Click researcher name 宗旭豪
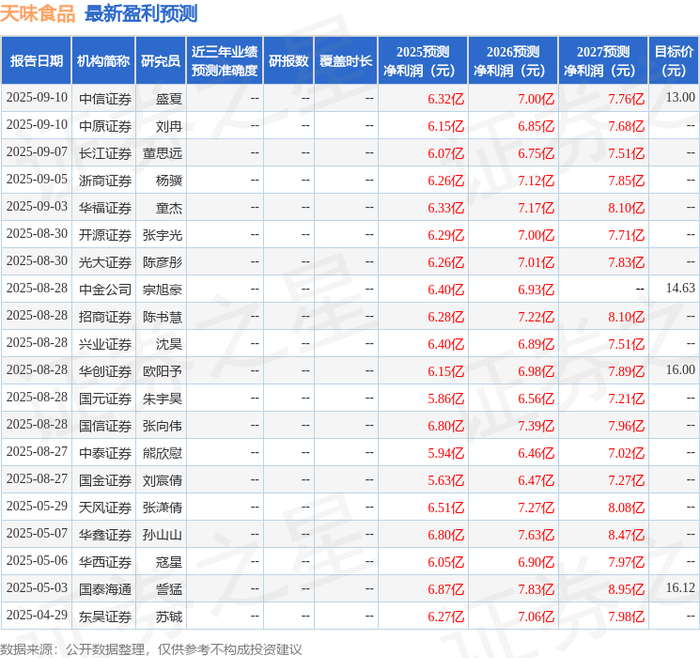The width and height of the screenshot is (700, 658). (x=162, y=290)
